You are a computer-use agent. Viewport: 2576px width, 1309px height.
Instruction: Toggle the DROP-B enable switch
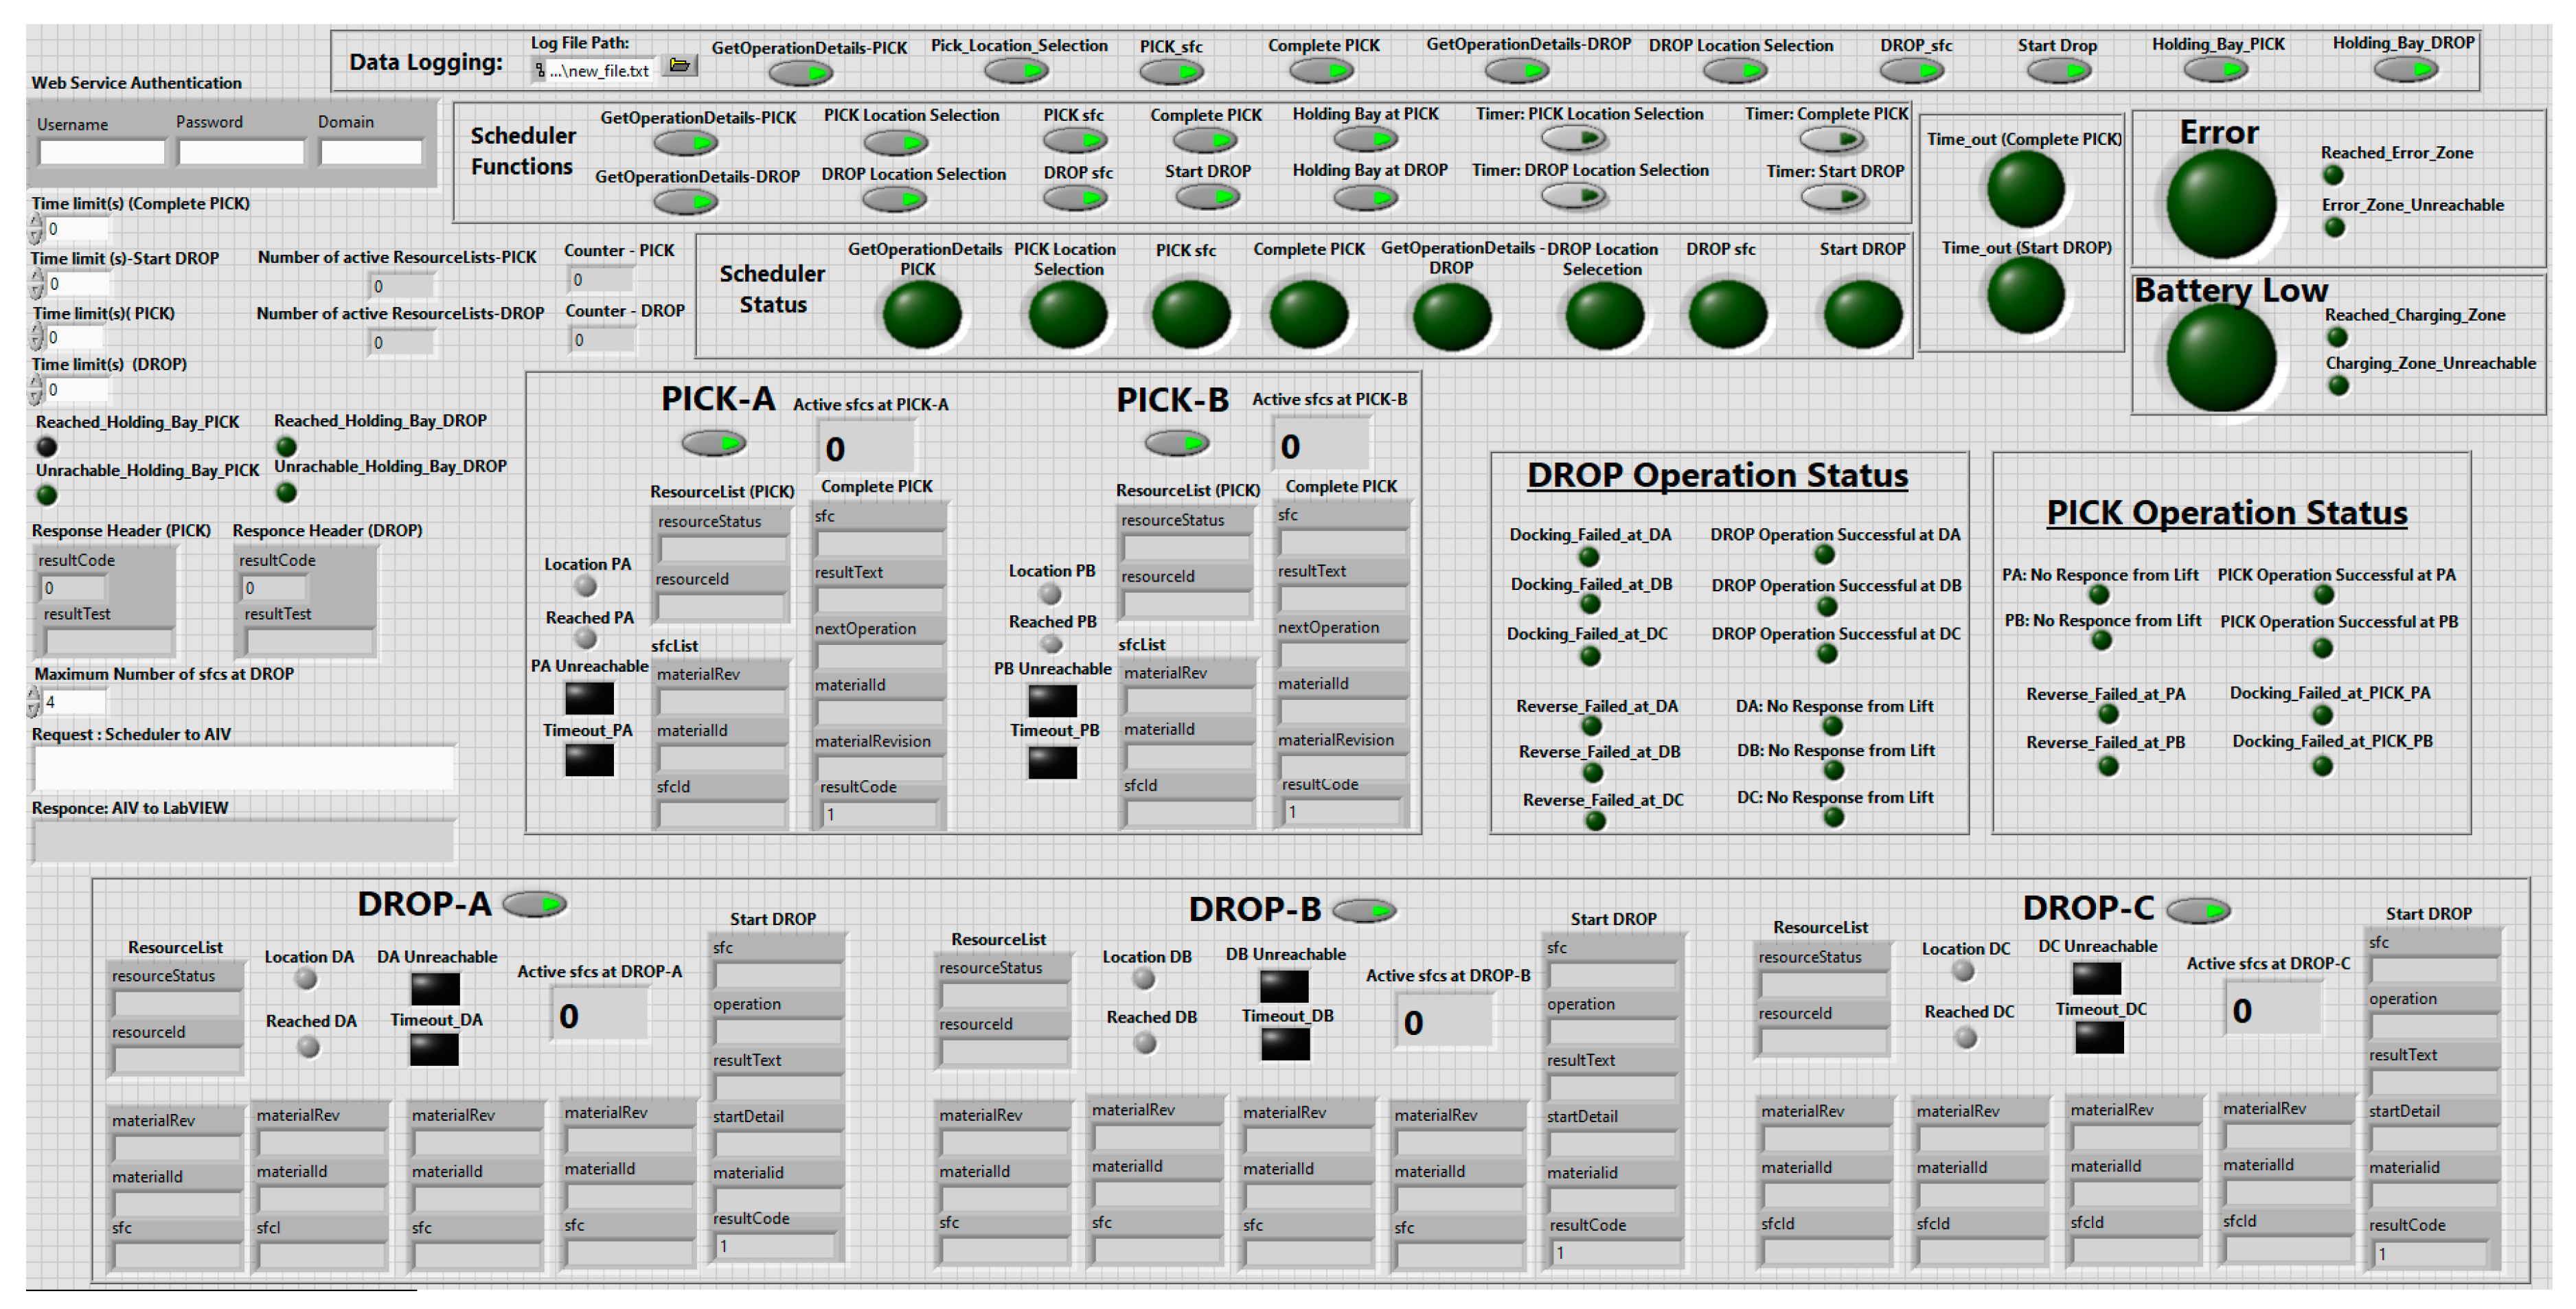click(1364, 910)
